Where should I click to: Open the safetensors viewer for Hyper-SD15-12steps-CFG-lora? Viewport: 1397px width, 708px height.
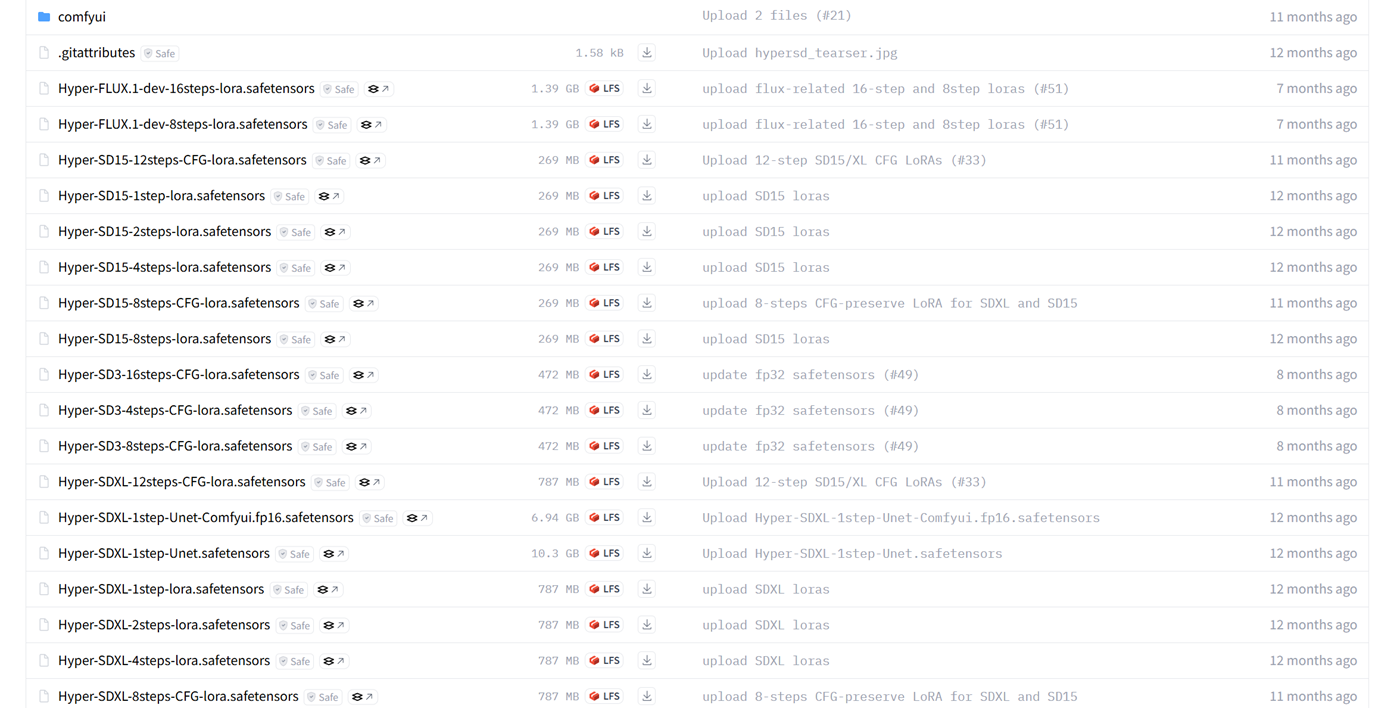pos(369,160)
